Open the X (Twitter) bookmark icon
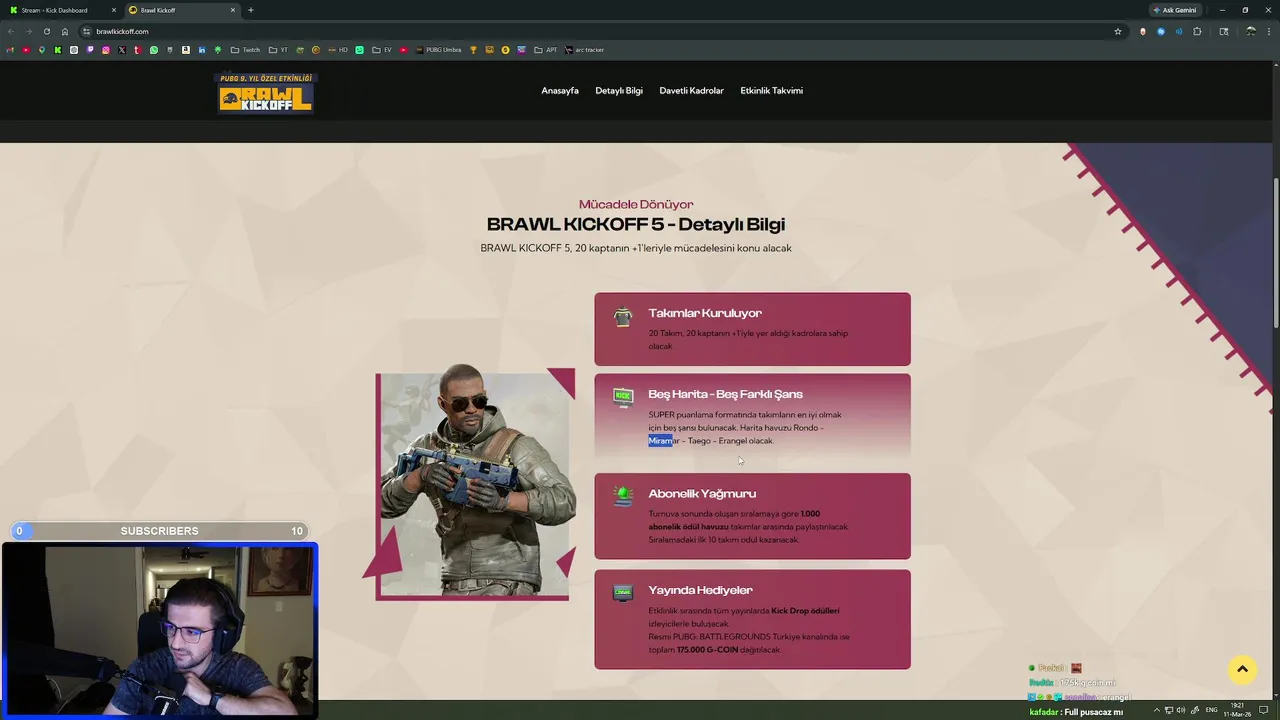This screenshot has height=720, width=1280. [122, 50]
